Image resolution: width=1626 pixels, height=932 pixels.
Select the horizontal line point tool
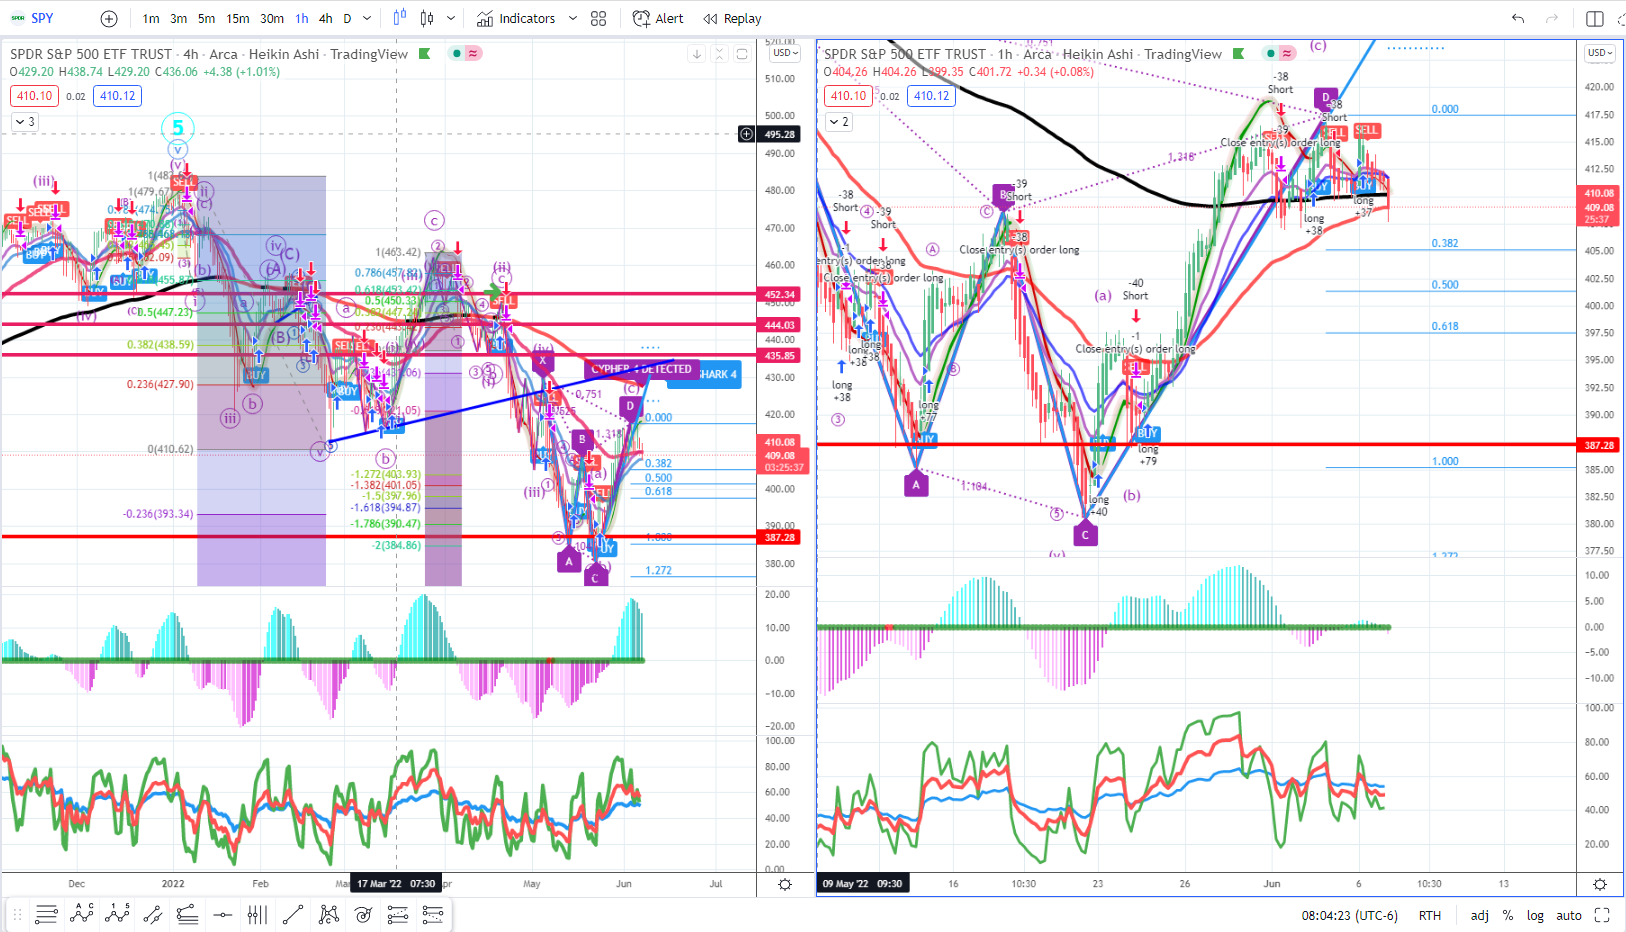[223, 914]
